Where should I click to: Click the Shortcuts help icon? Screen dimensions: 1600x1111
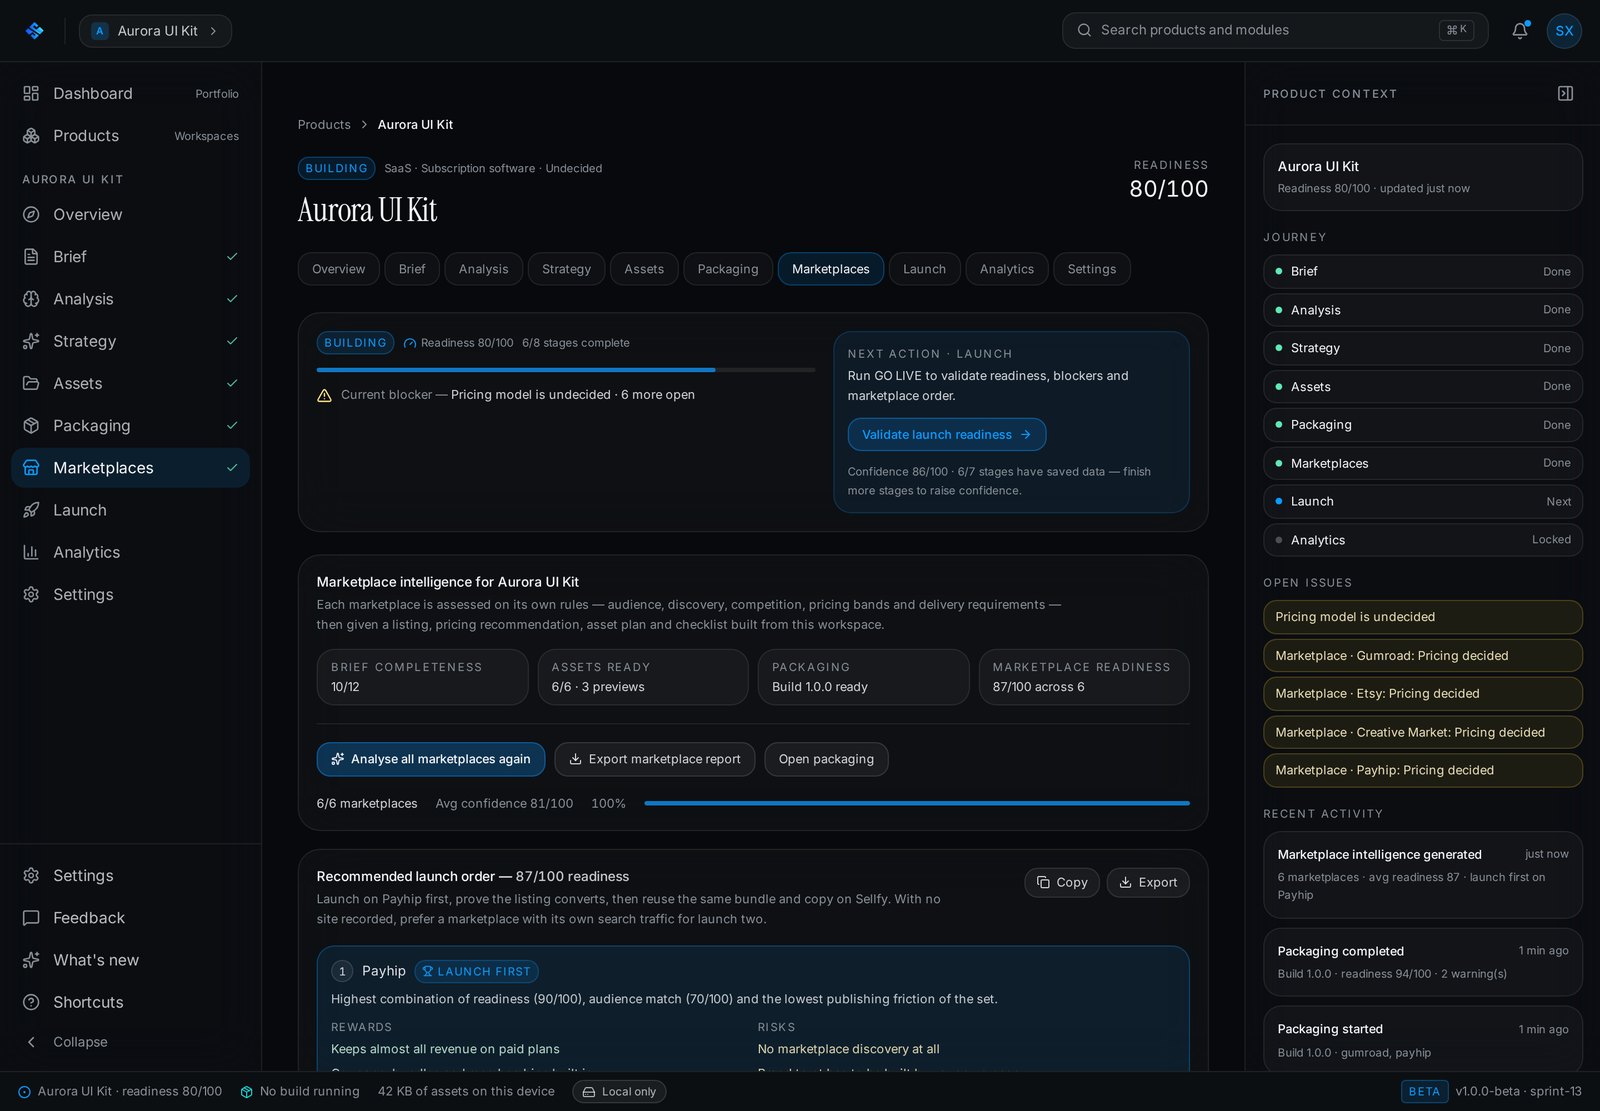point(31,1002)
